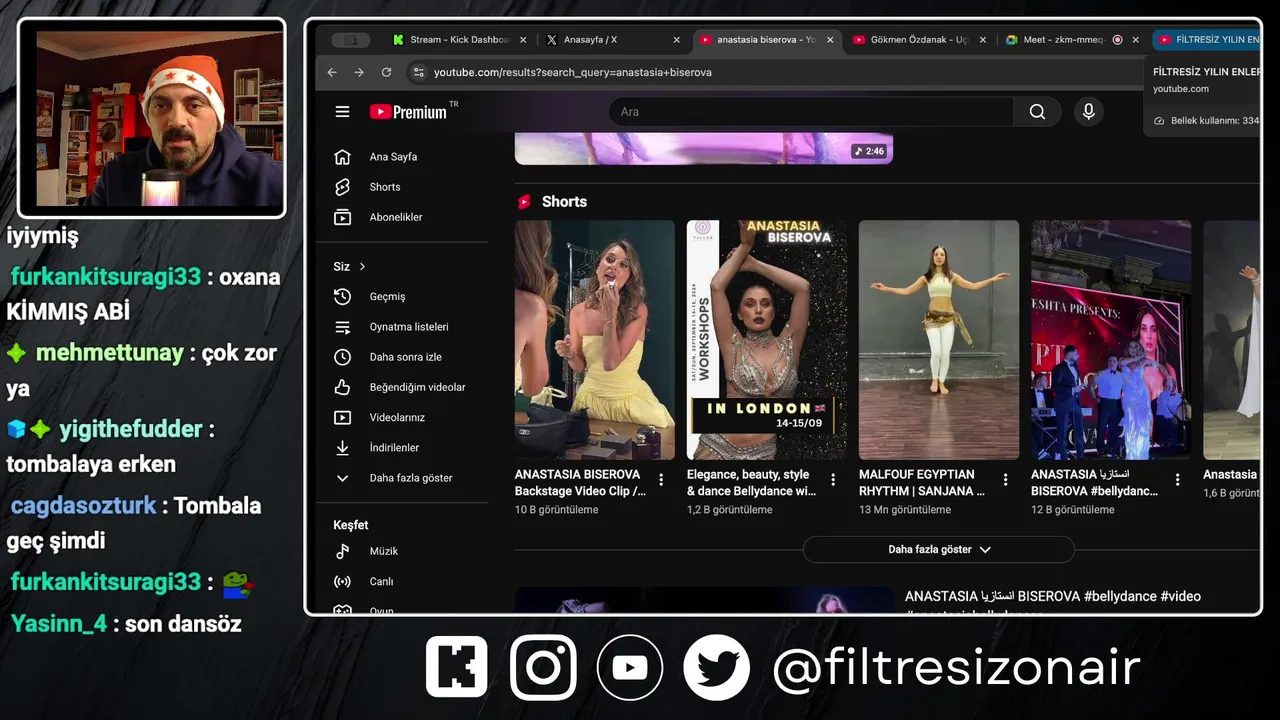Start voice search with microphone icon
The width and height of the screenshot is (1280, 720).
1089,112
